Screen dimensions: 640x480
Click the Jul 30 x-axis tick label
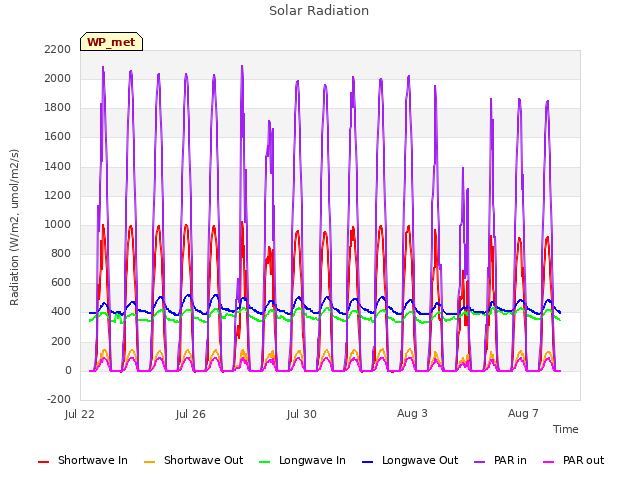pos(302,414)
